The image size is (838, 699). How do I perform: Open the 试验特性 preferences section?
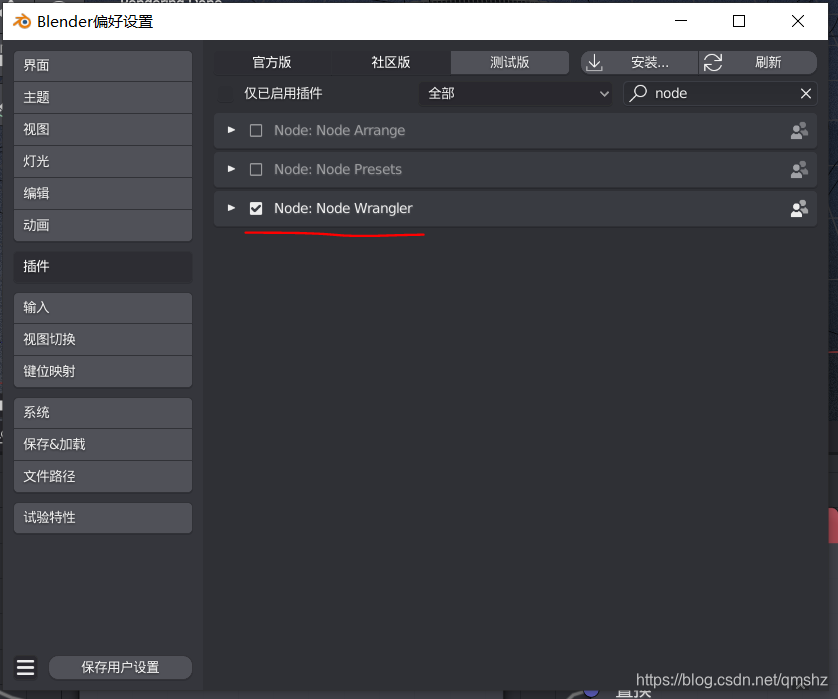[x=103, y=518]
